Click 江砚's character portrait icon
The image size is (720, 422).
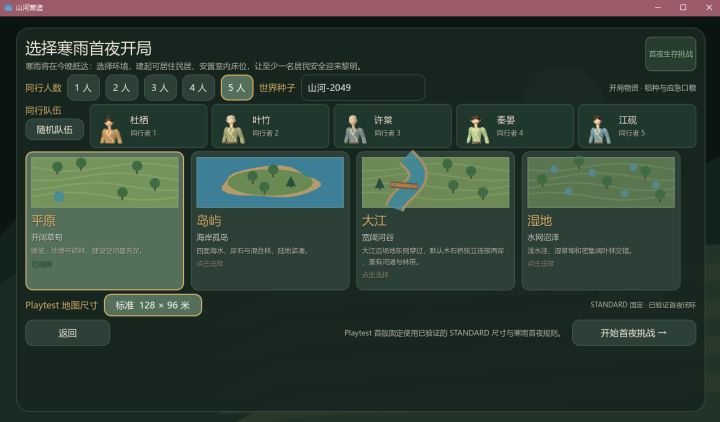click(x=600, y=130)
